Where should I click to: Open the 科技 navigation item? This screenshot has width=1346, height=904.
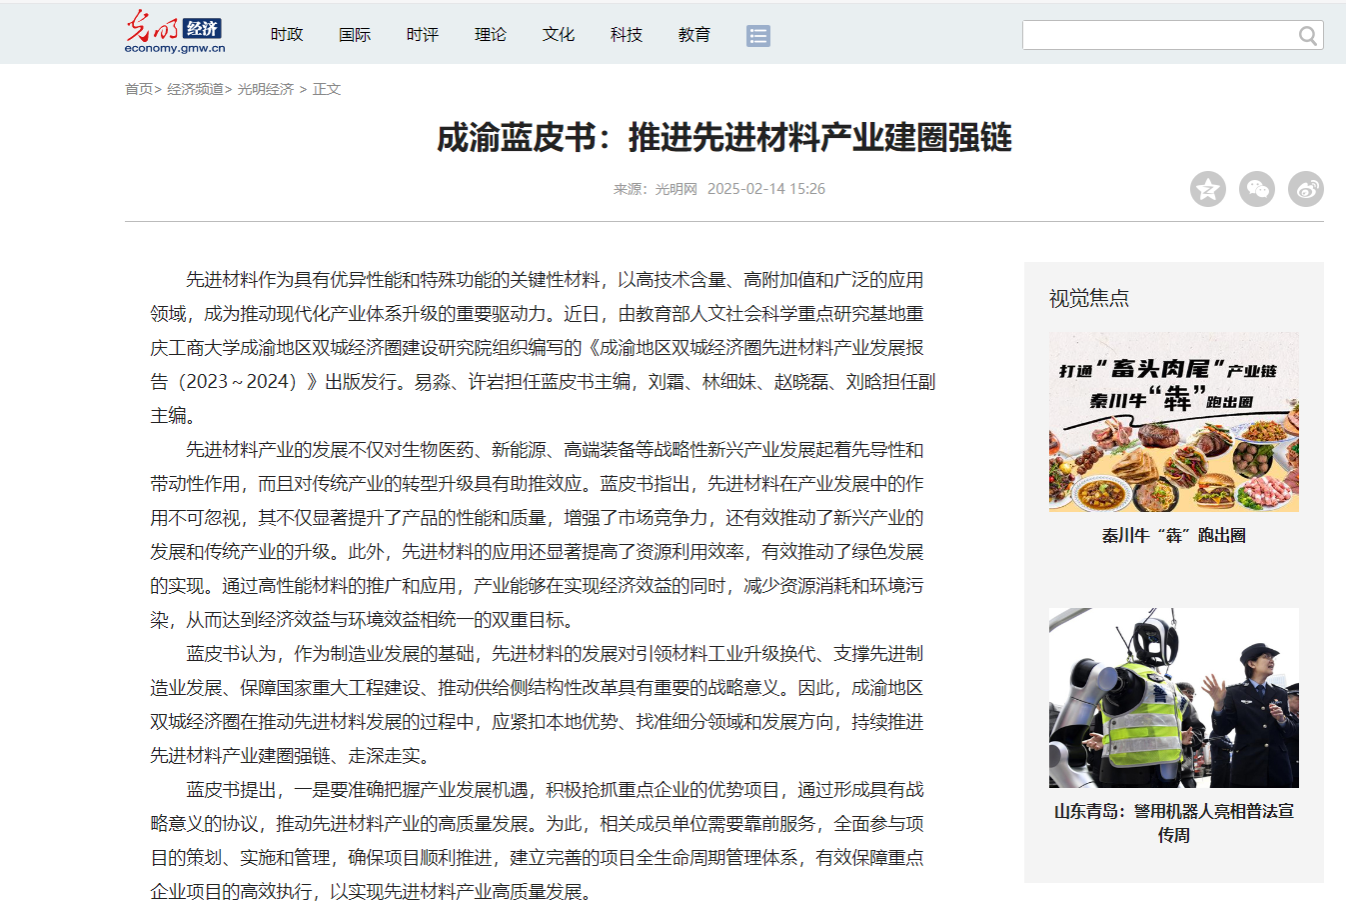coord(626,35)
